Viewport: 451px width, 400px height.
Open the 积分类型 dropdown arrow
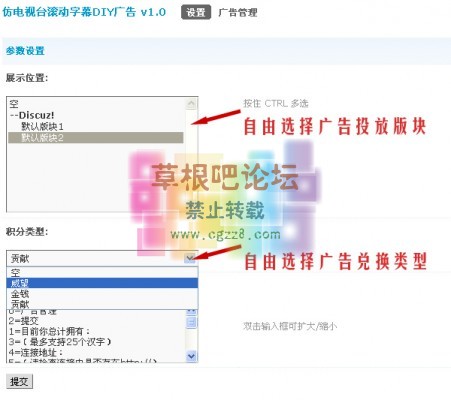(190, 258)
